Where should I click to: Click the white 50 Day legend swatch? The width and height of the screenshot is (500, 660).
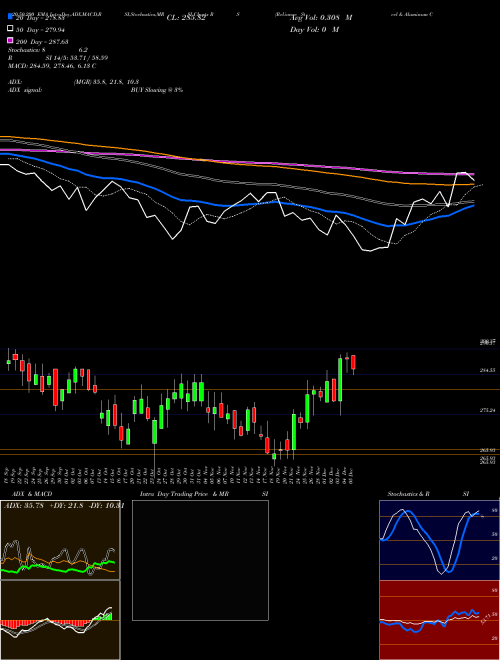(10, 29)
